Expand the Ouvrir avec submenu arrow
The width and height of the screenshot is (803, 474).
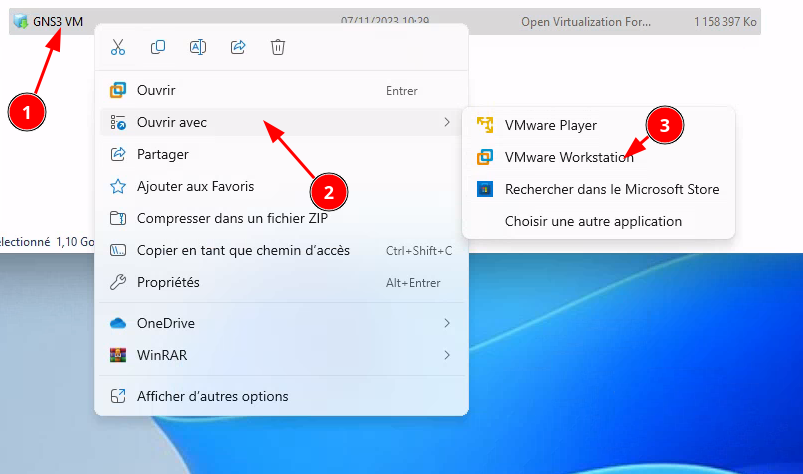pos(446,122)
